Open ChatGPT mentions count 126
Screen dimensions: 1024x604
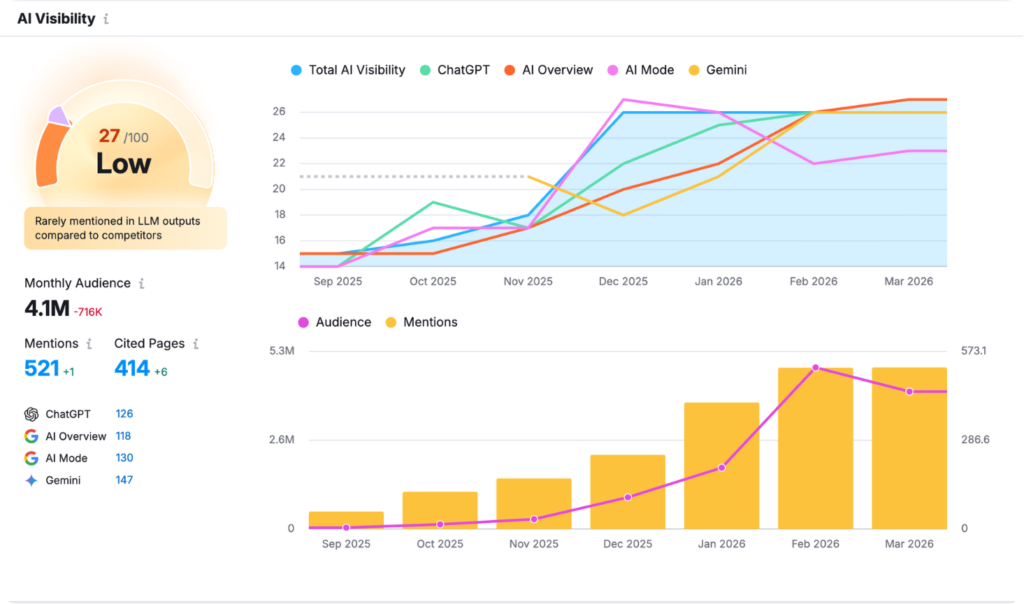coord(124,414)
